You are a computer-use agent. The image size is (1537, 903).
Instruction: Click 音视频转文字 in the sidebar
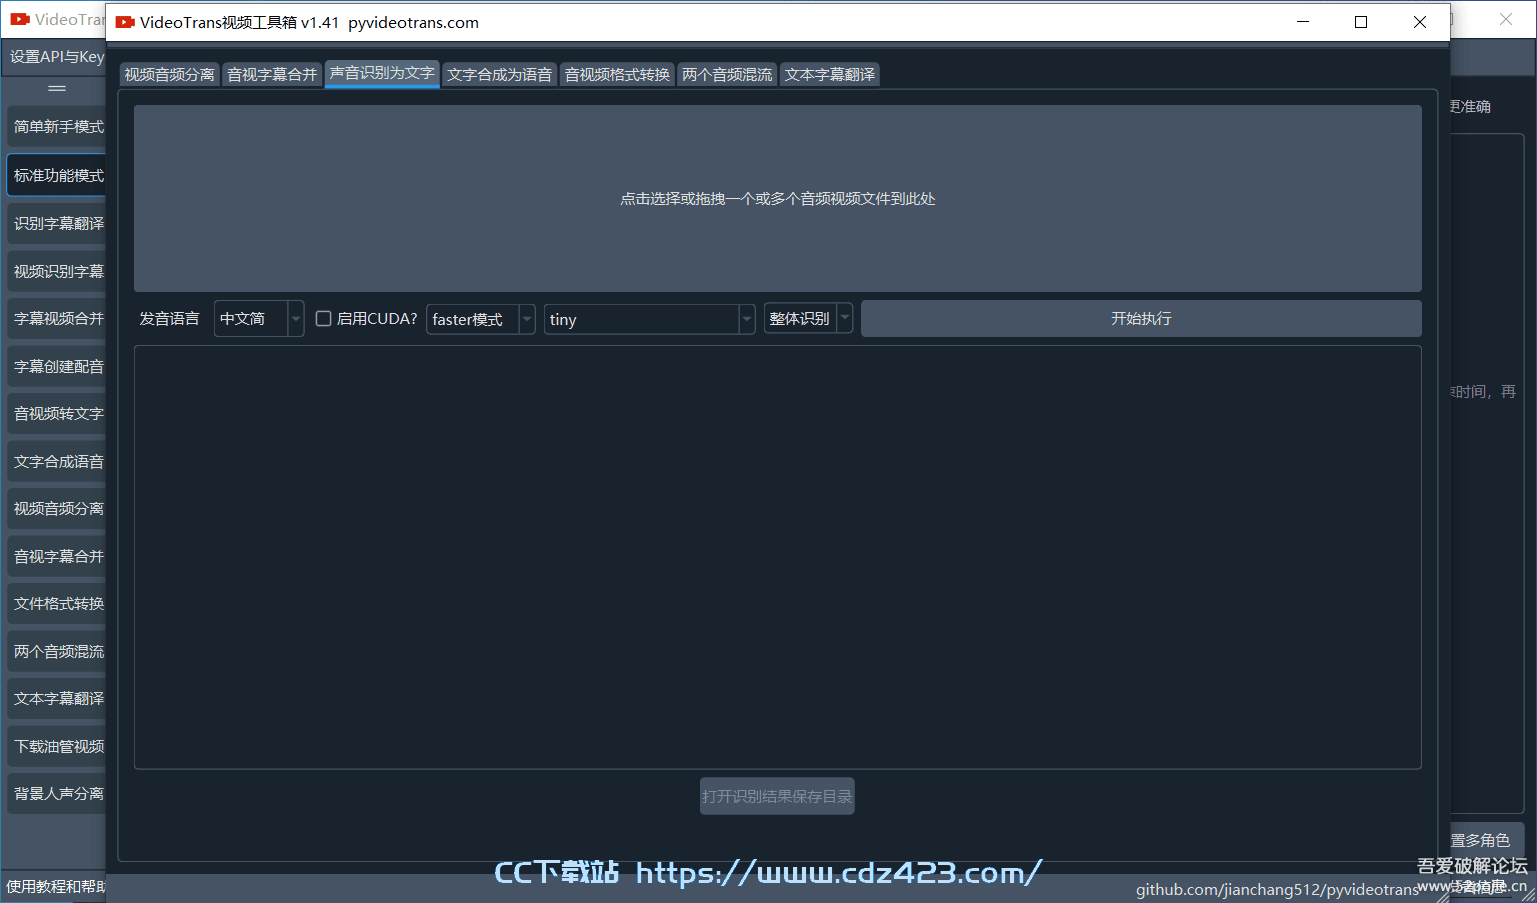[x=58, y=413]
